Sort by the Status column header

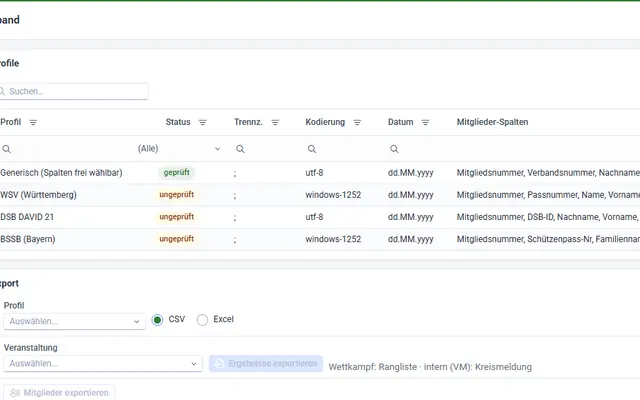click(x=178, y=122)
